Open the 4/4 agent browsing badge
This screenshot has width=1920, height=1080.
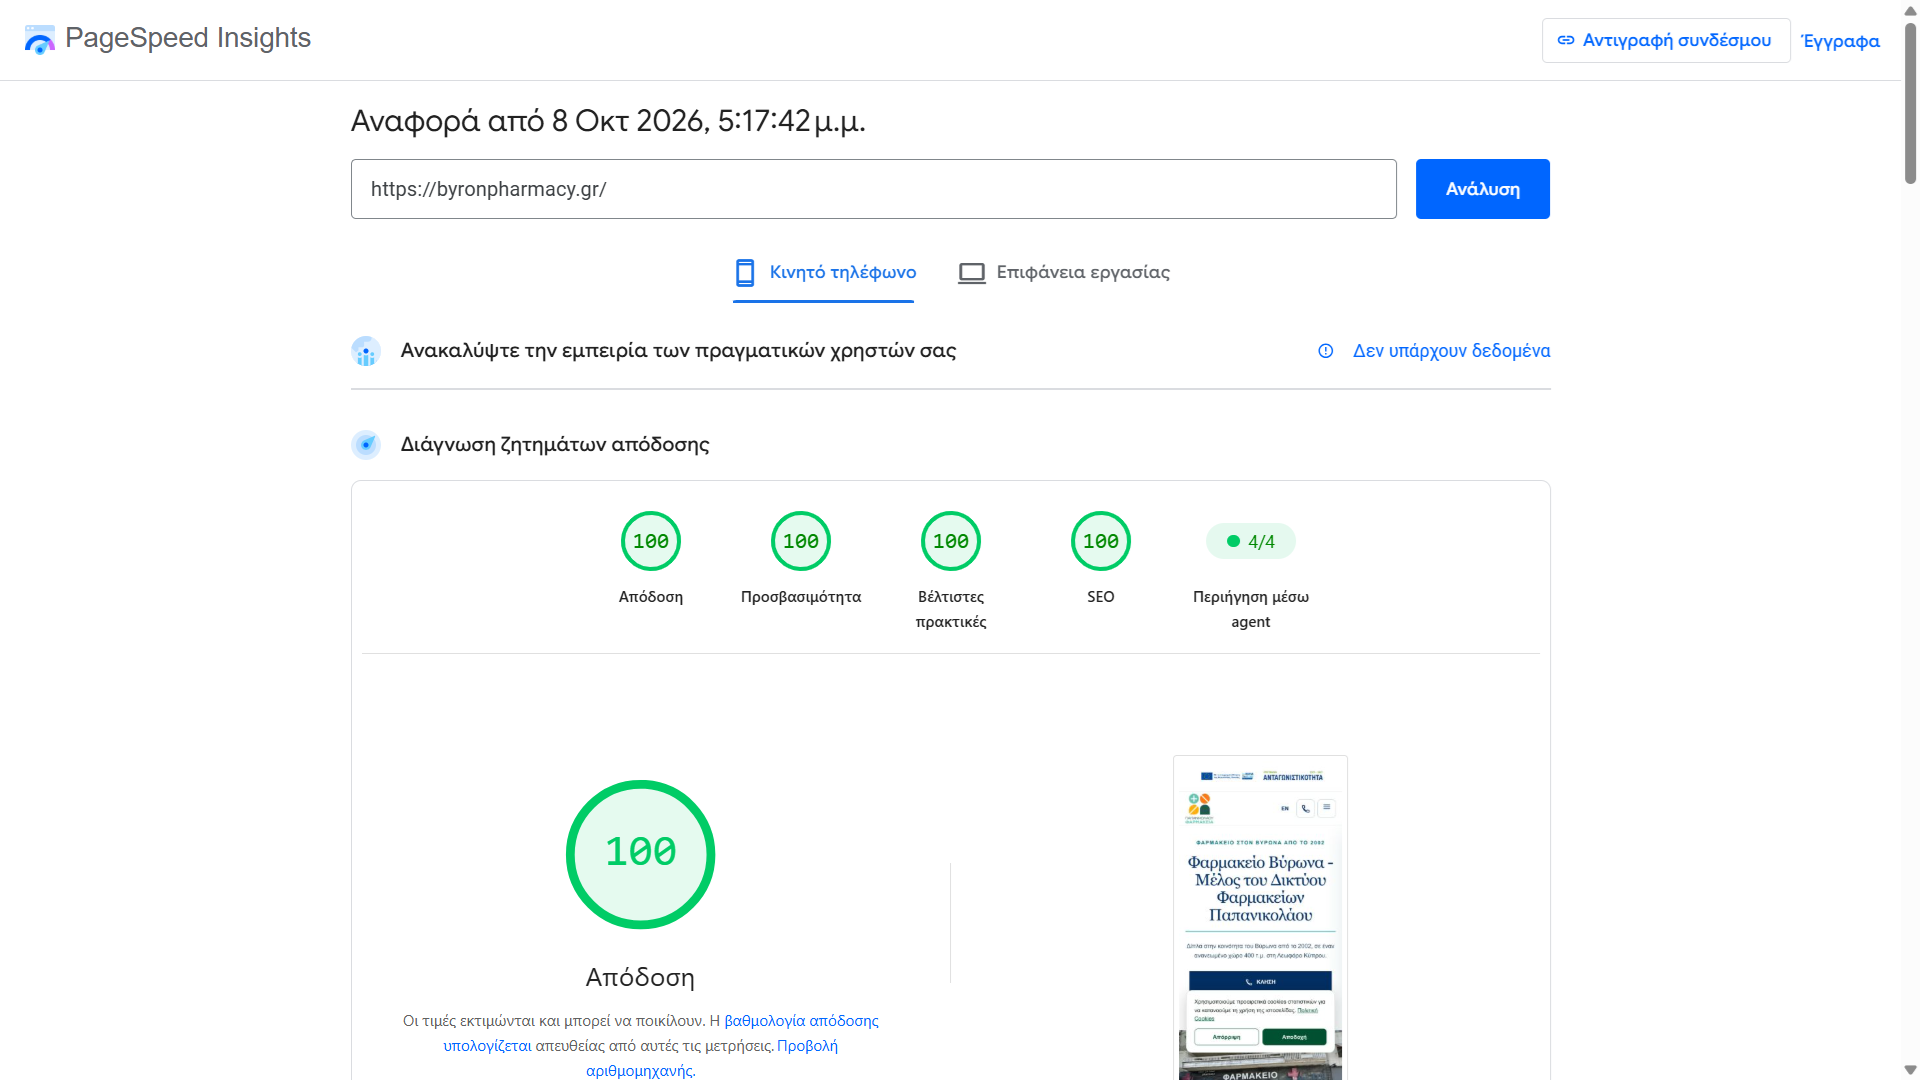pos(1251,541)
